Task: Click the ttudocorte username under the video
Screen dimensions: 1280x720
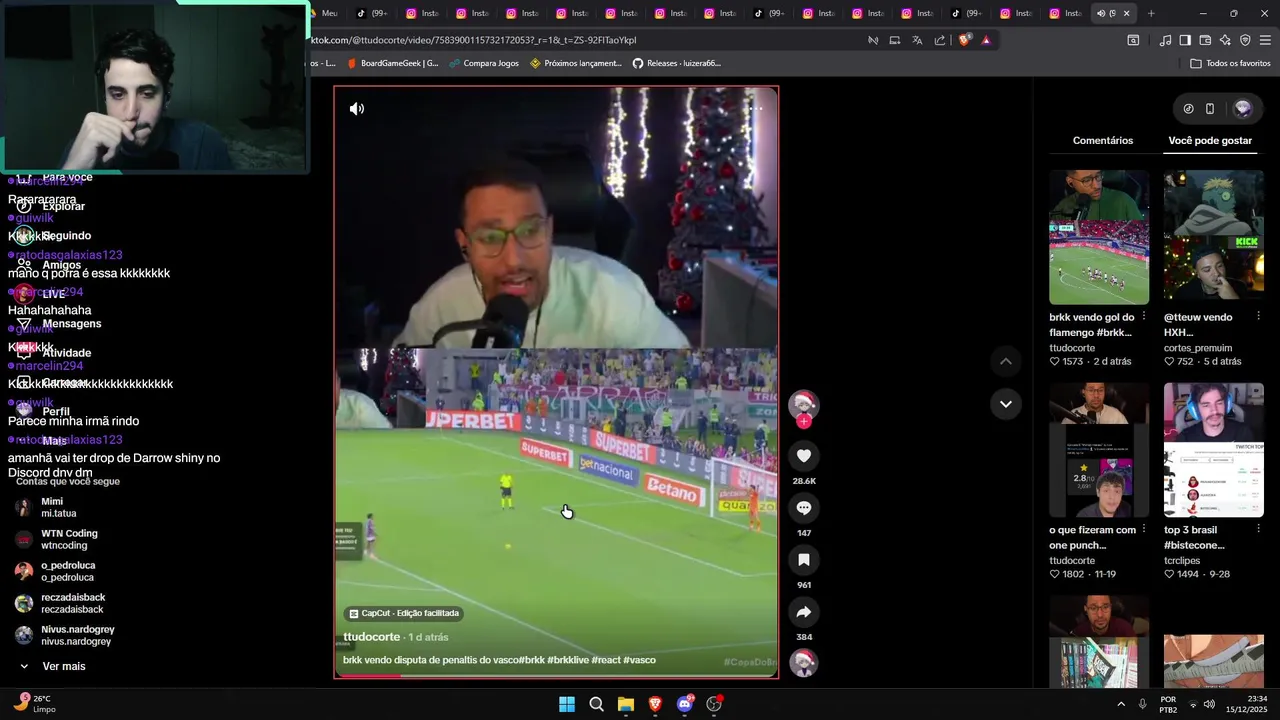Action: pyautogui.click(x=372, y=637)
